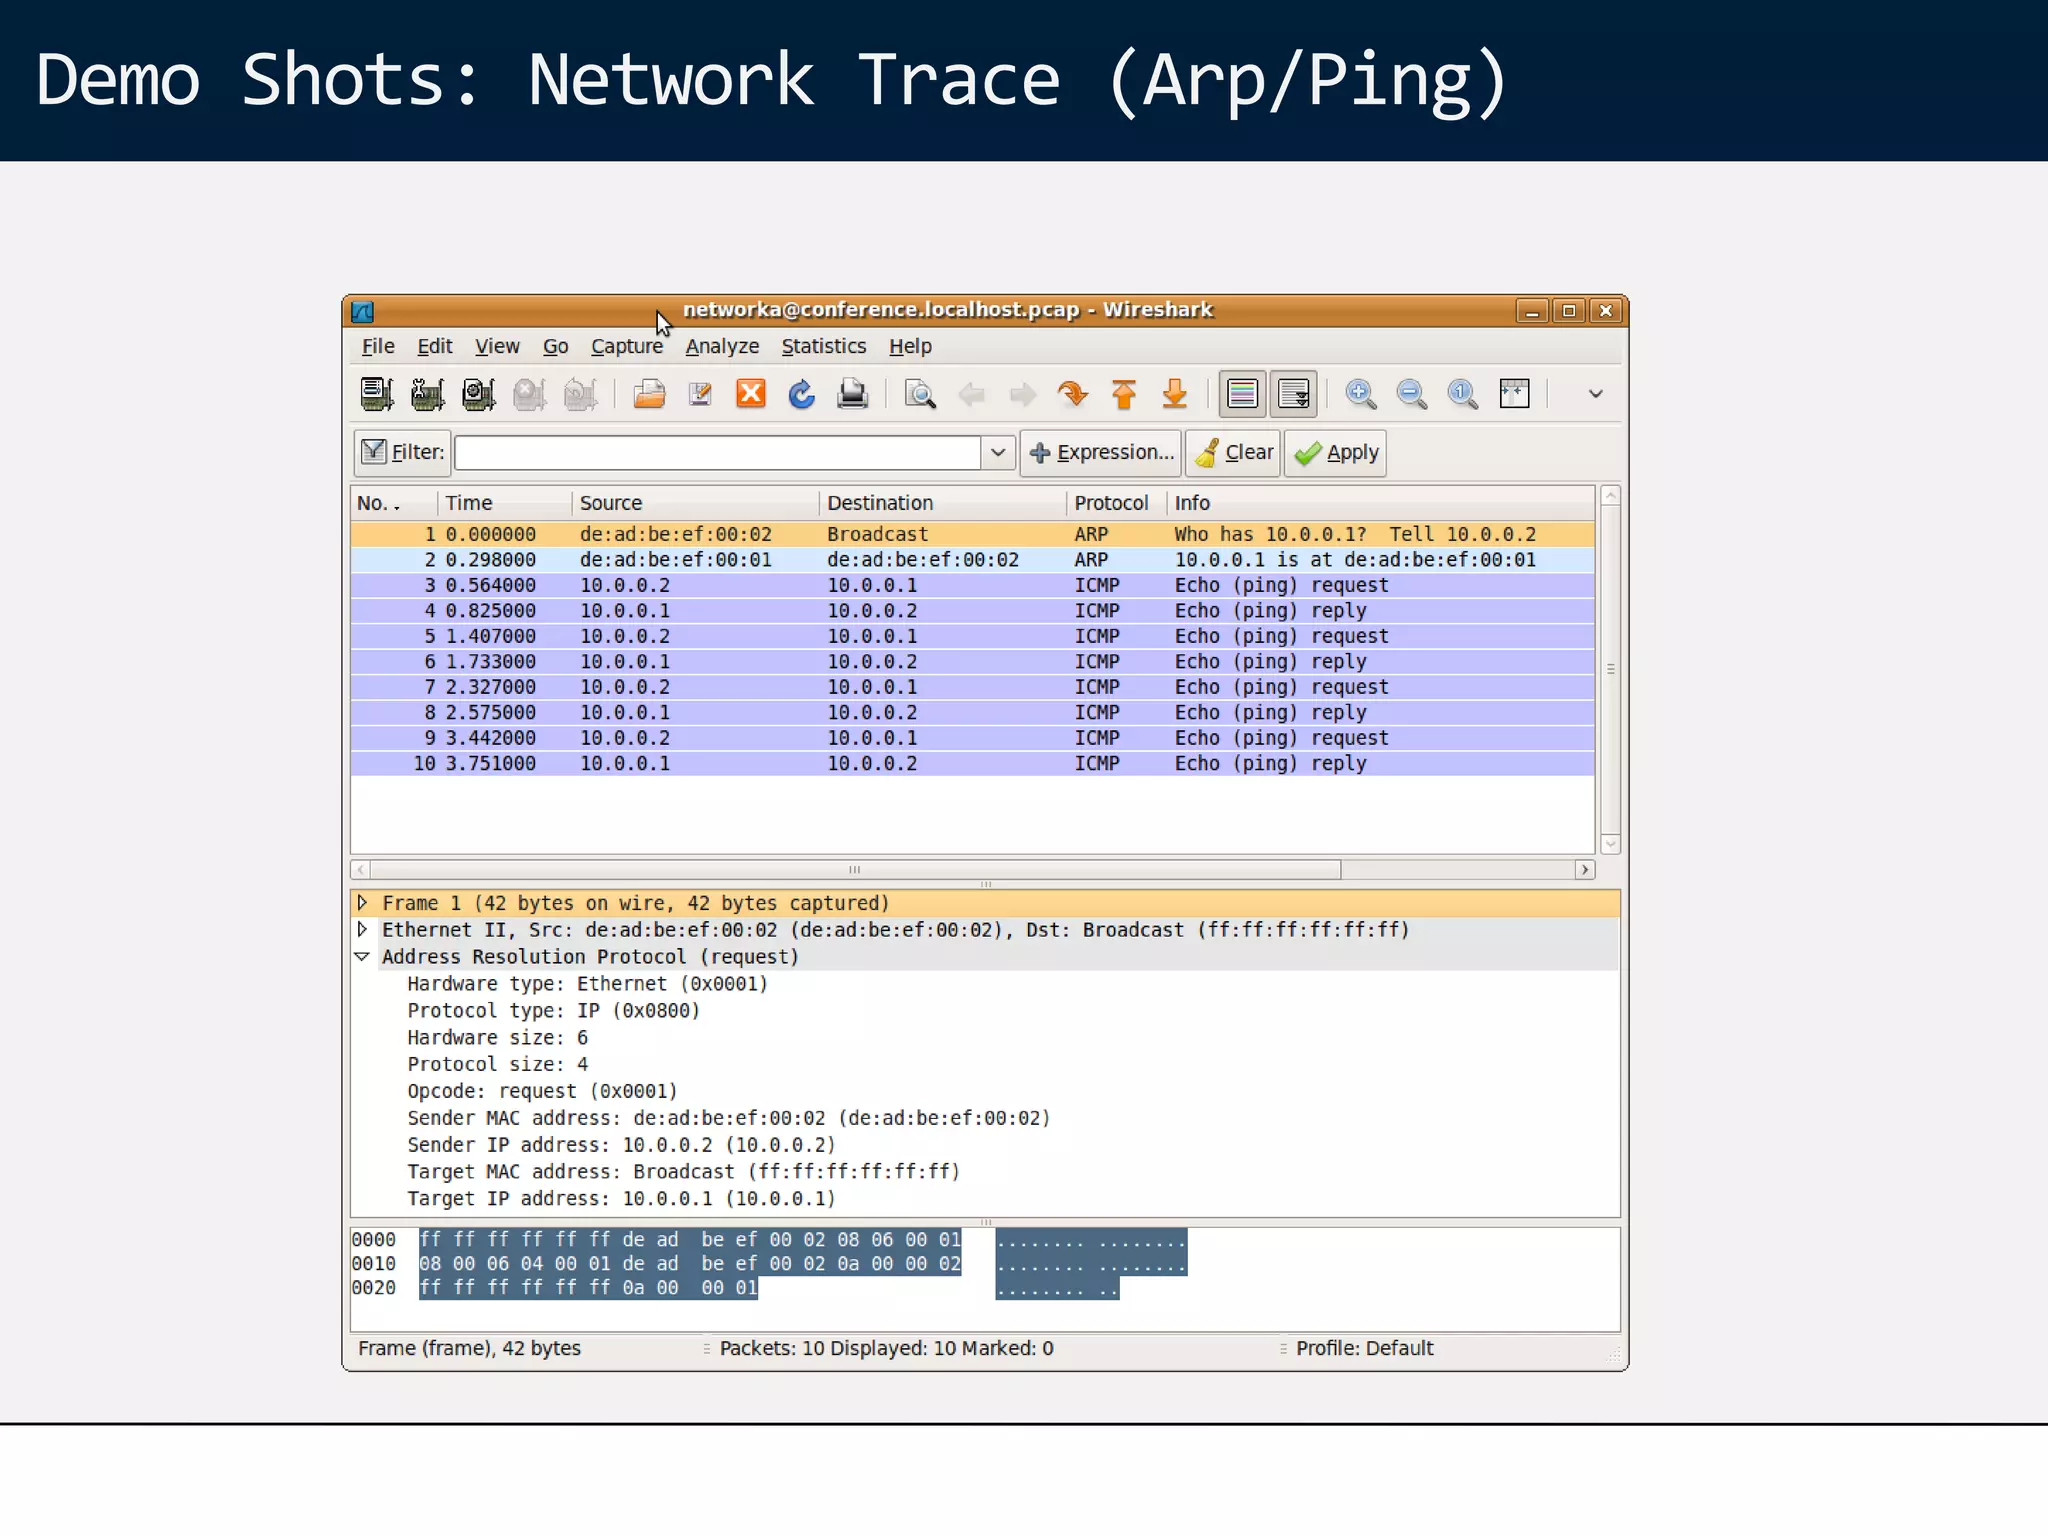This screenshot has width=2048, height=1536.
Task: Open a capture file folder icon
Action: pyautogui.click(x=649, y=394)
